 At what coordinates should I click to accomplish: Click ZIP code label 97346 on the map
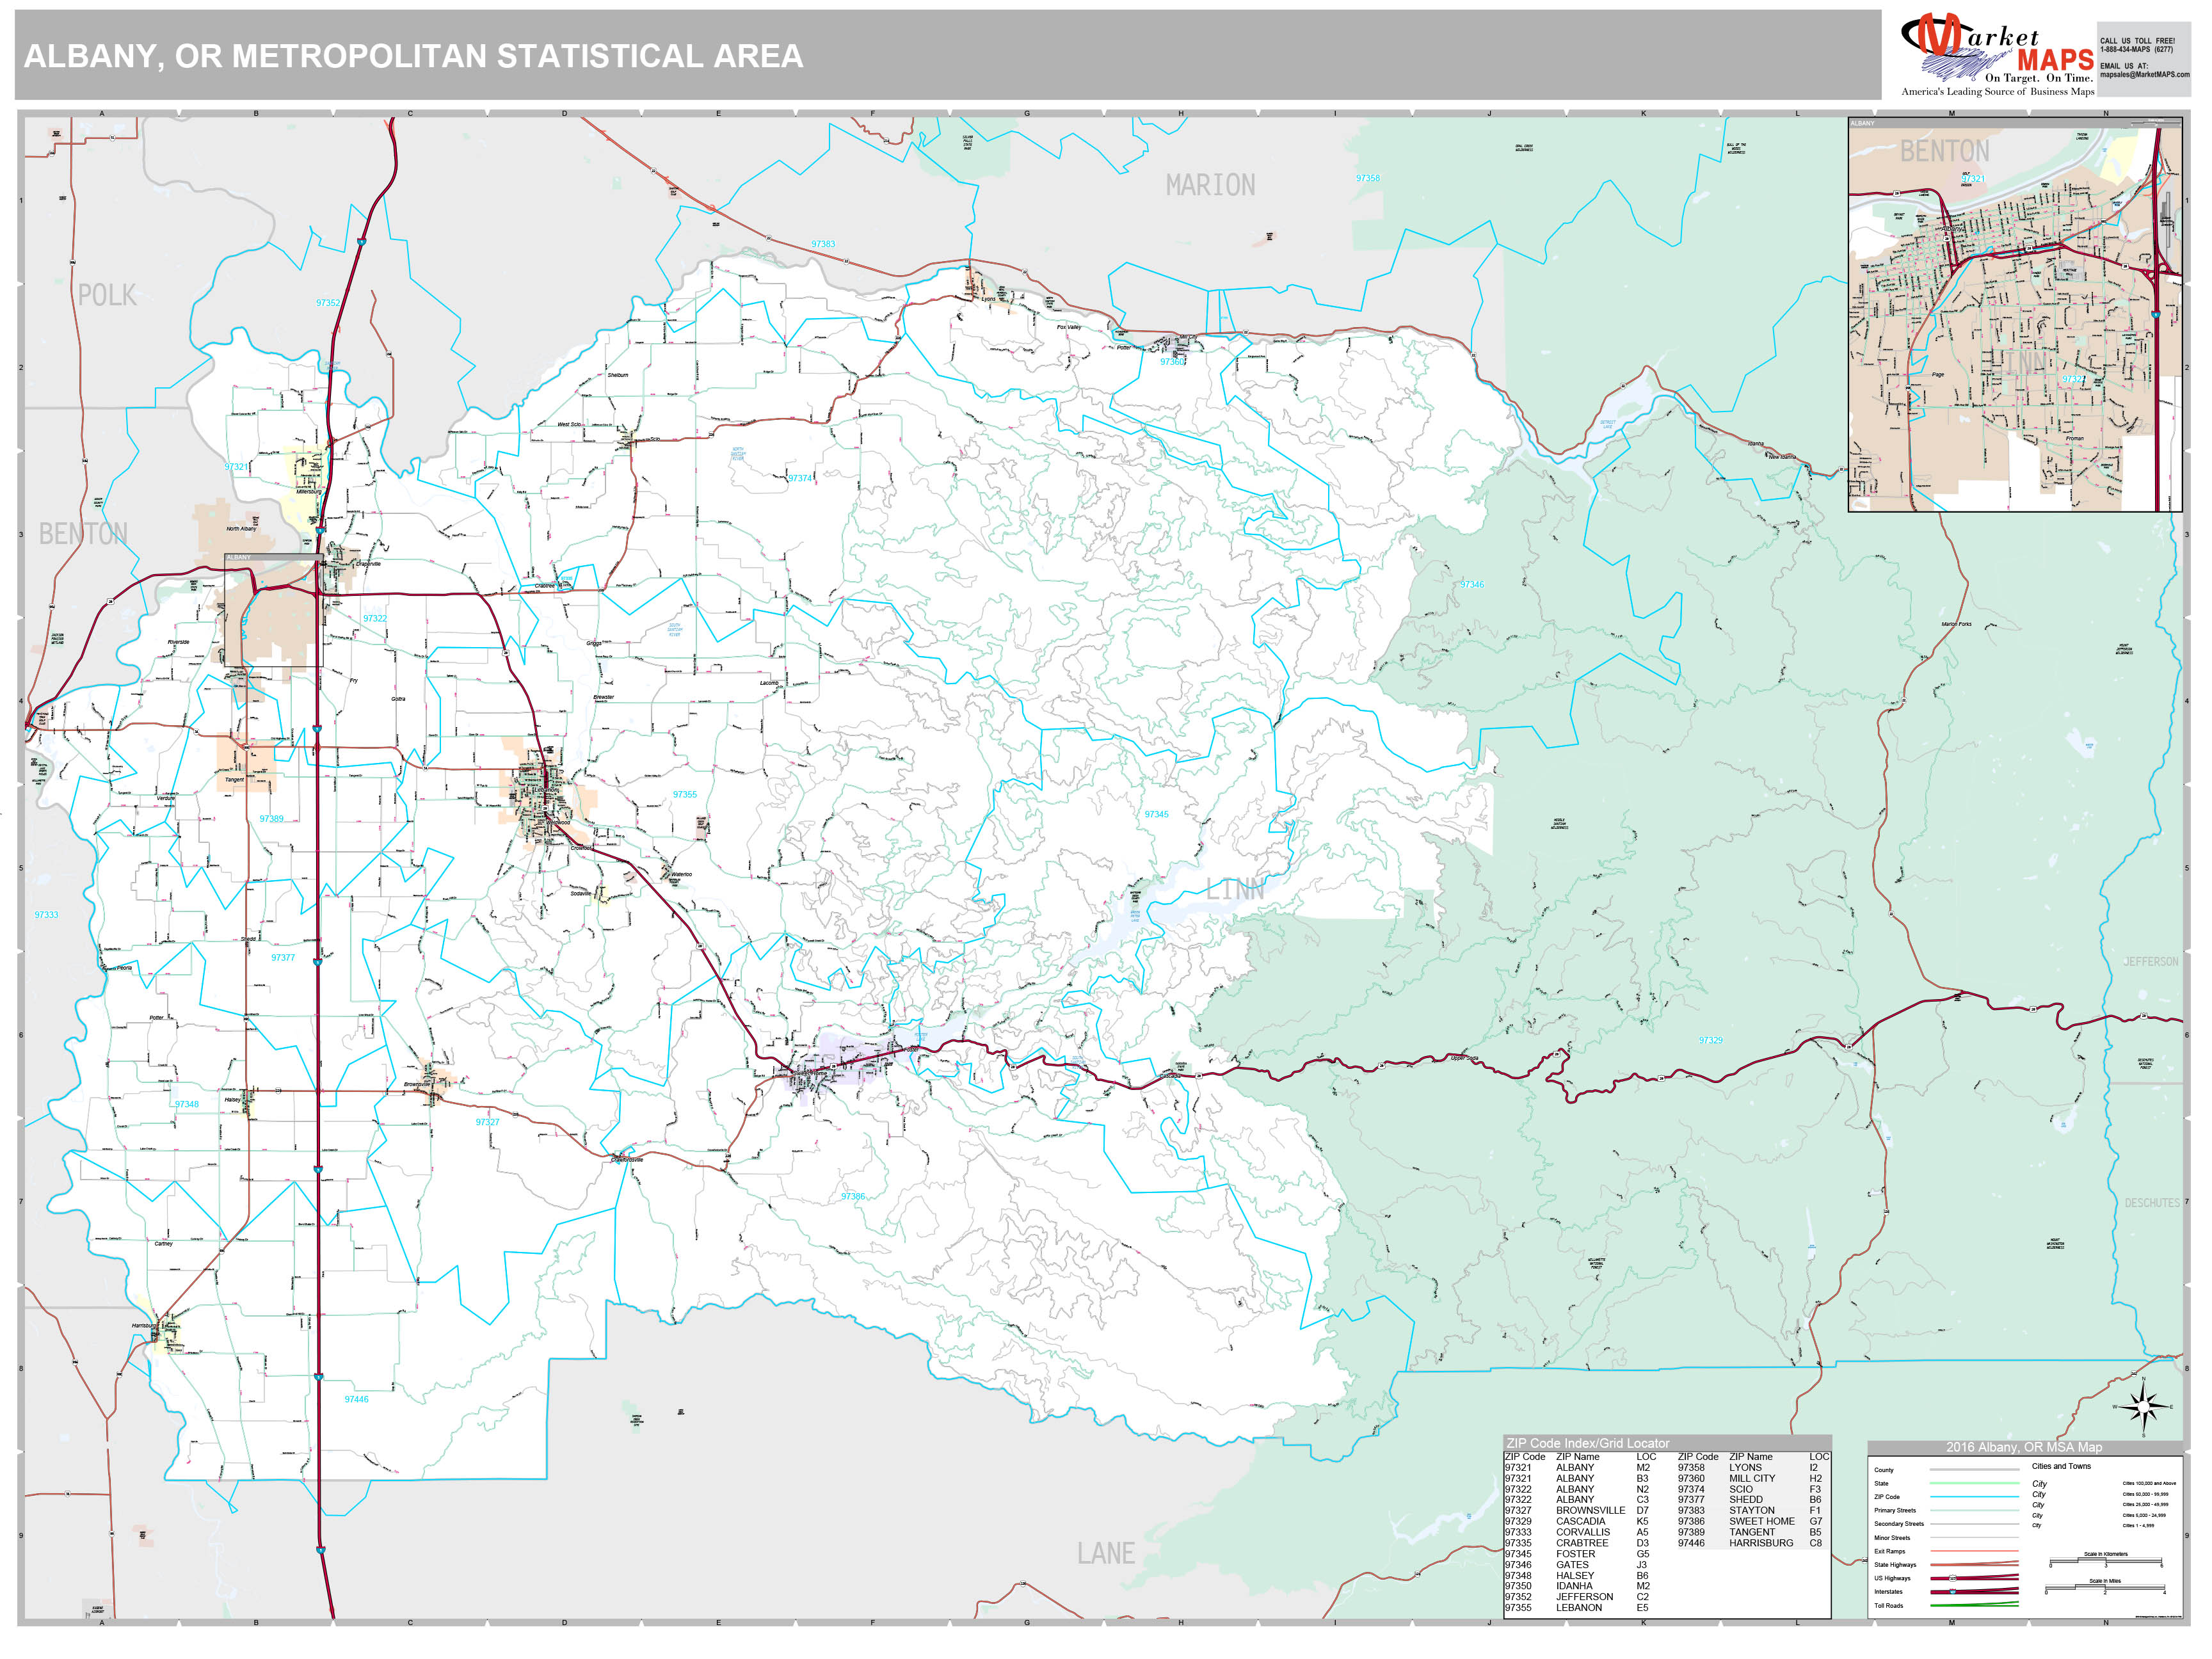point(1472,584)
